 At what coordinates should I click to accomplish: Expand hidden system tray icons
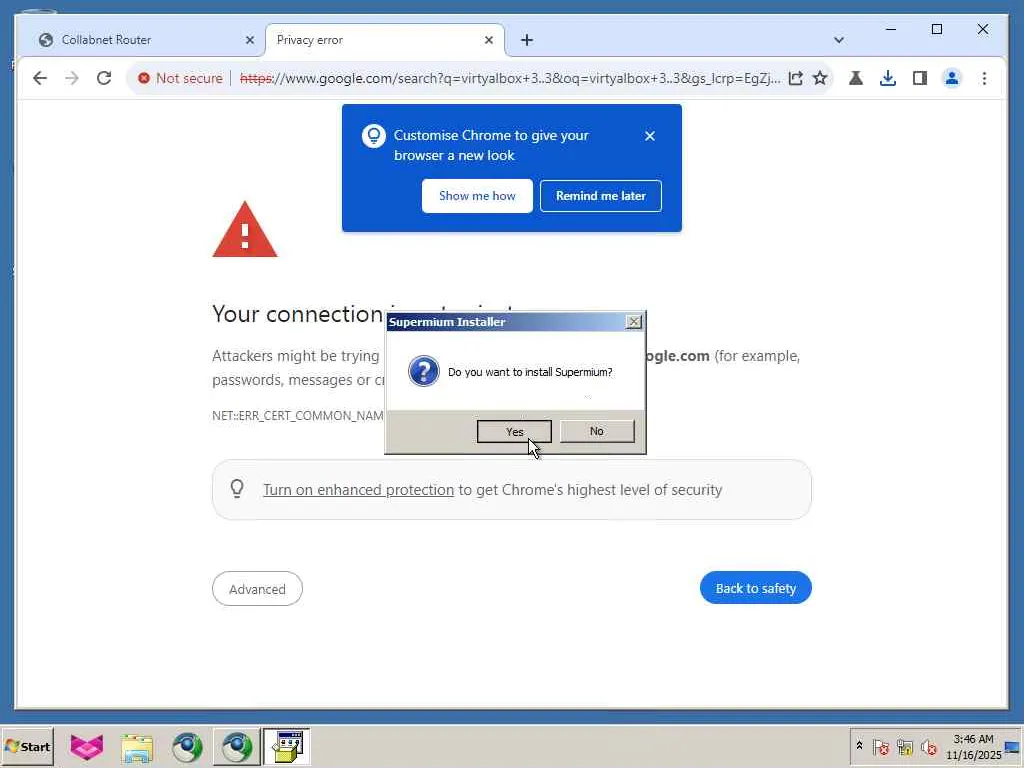pyautogui.click(x=859, y=746)
